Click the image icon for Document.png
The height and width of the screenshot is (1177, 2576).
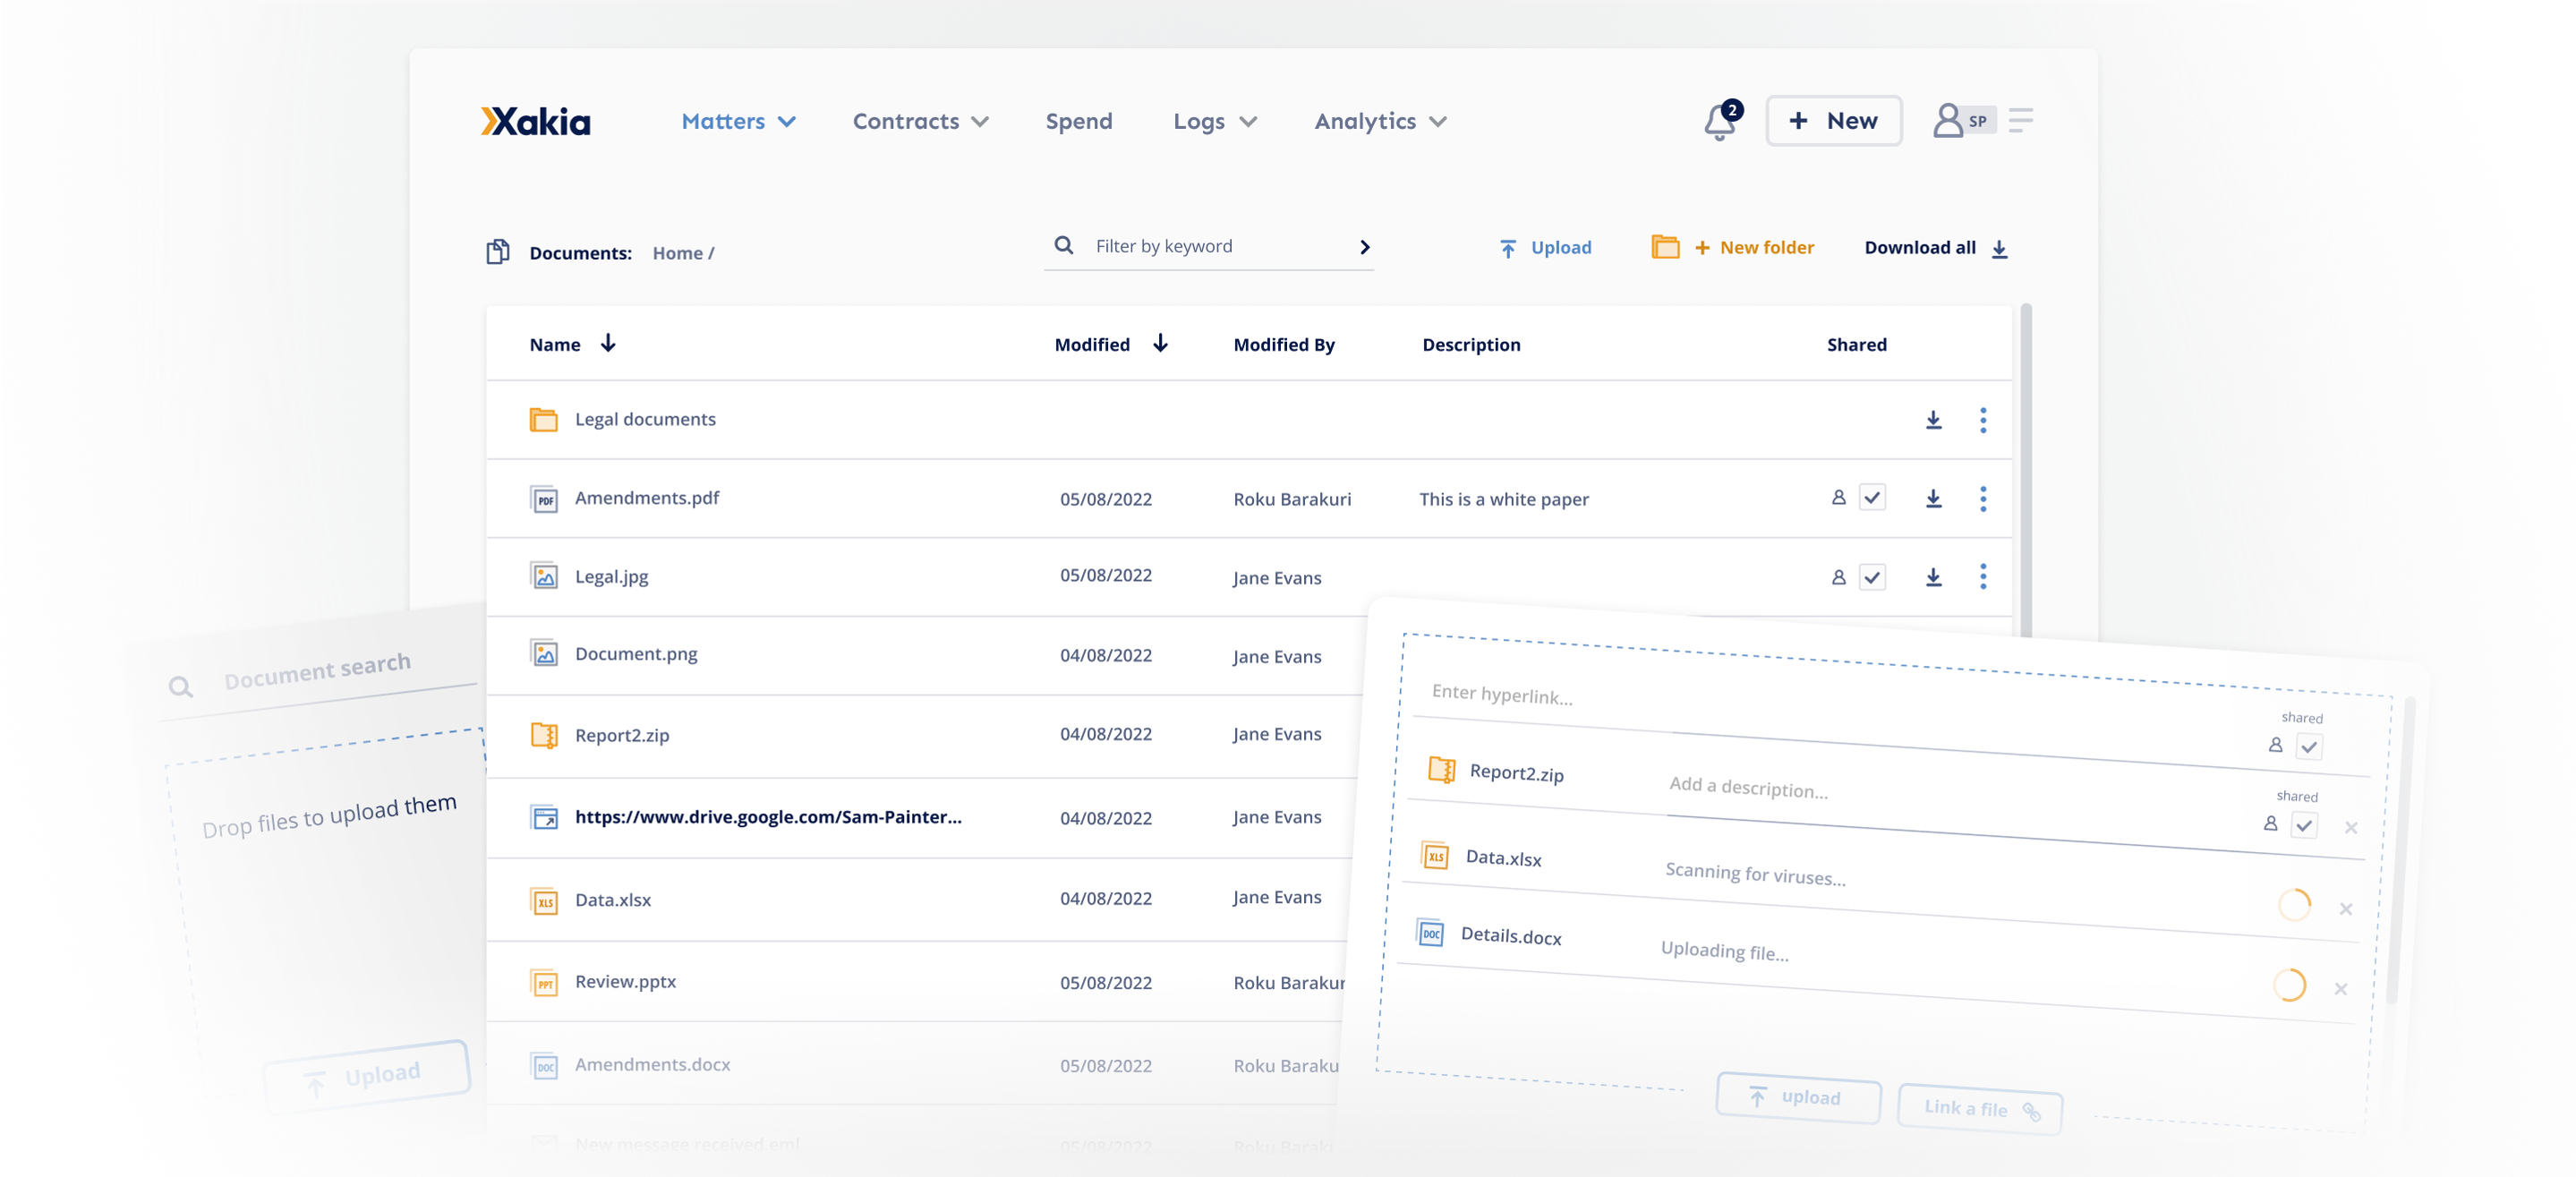pyautogui.click(x=543, y=654)
